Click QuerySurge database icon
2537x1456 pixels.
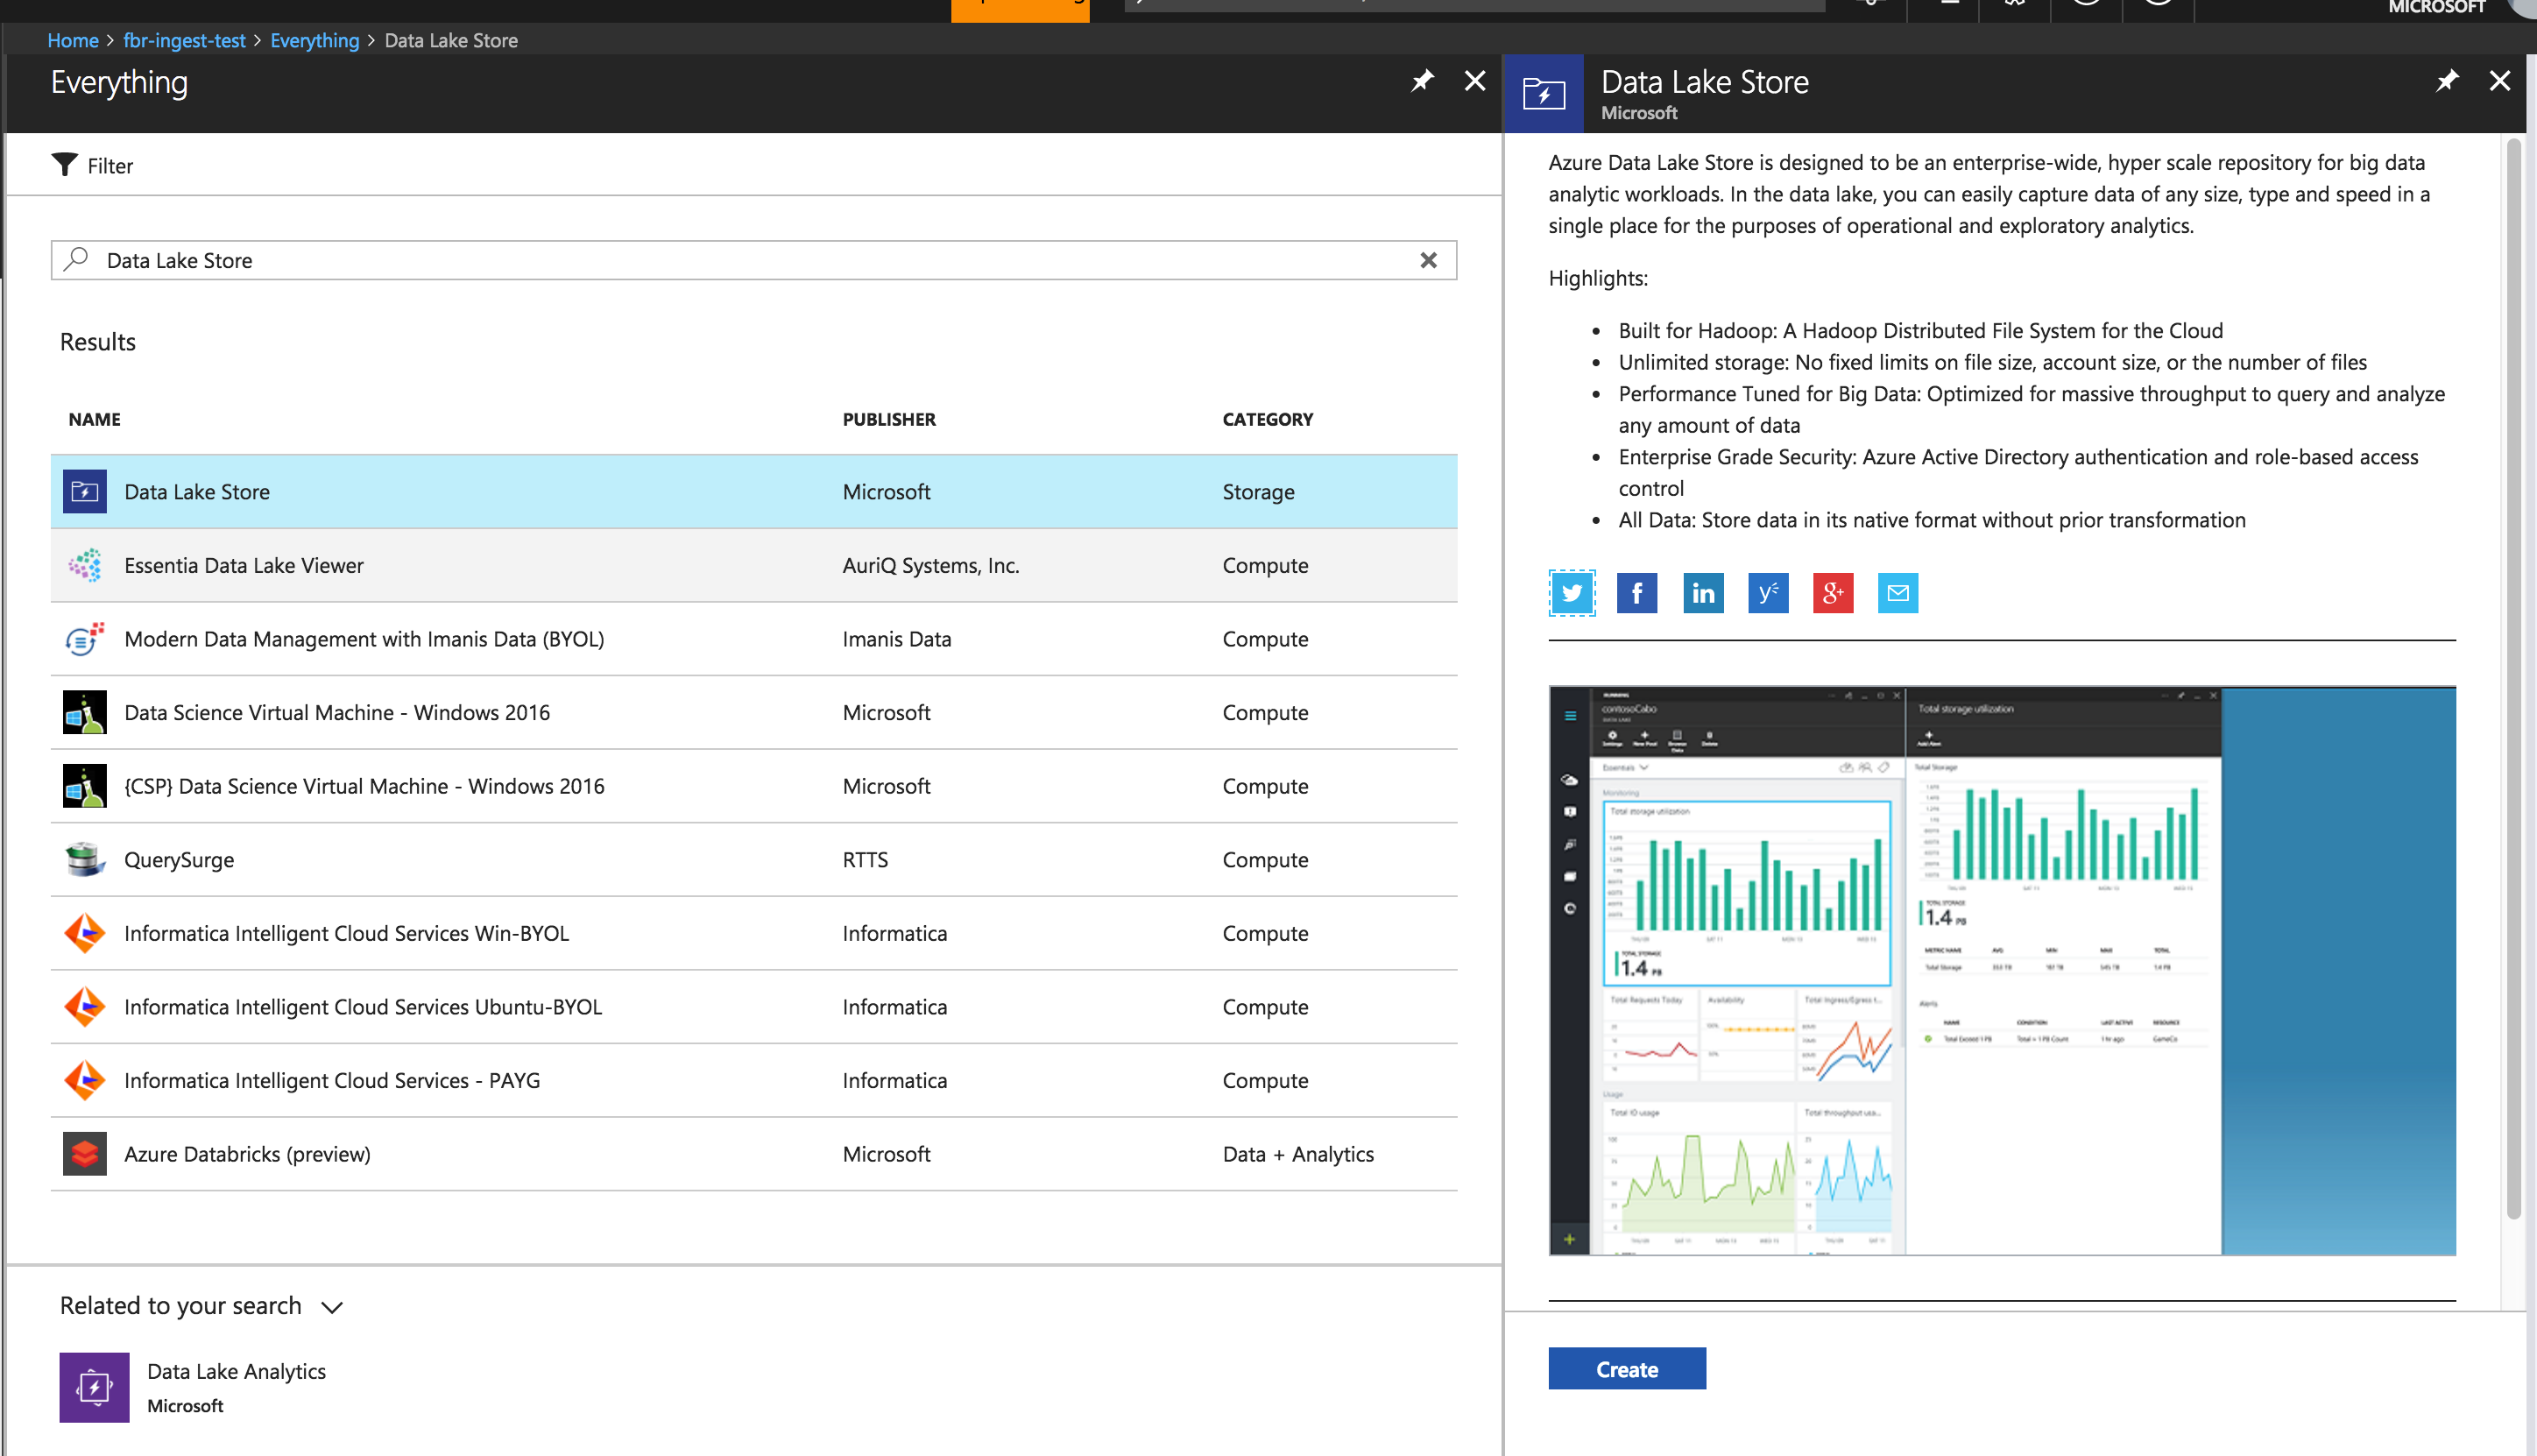85,859
